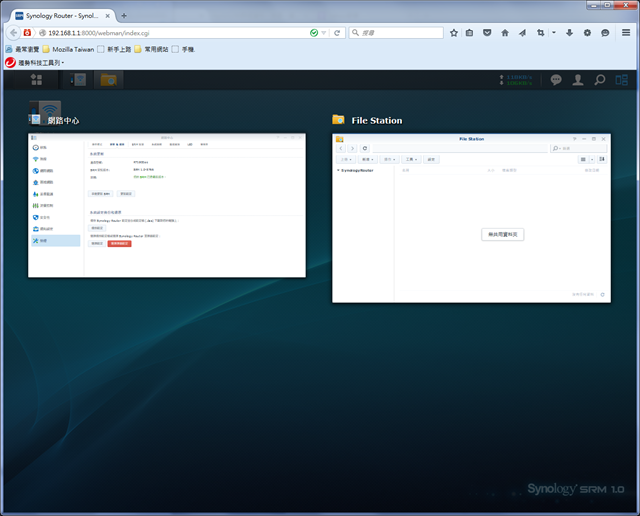
Task: Show bookmarks list icon
Action: (469, 33)
